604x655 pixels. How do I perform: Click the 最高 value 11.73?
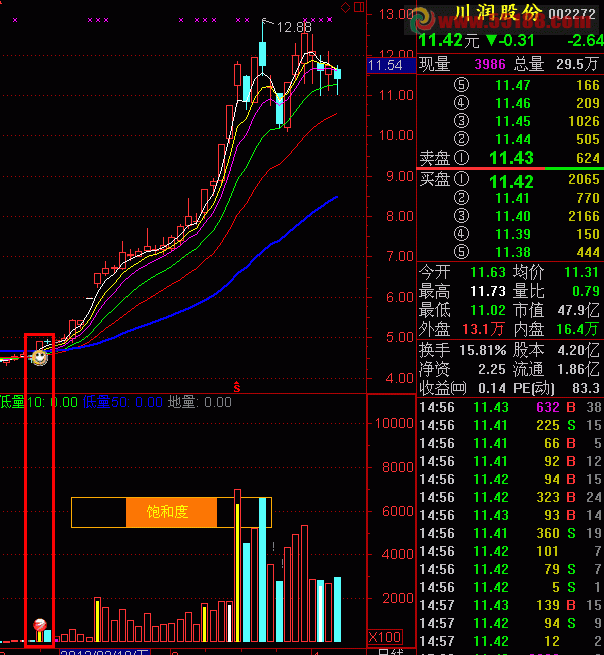[488, 291]
